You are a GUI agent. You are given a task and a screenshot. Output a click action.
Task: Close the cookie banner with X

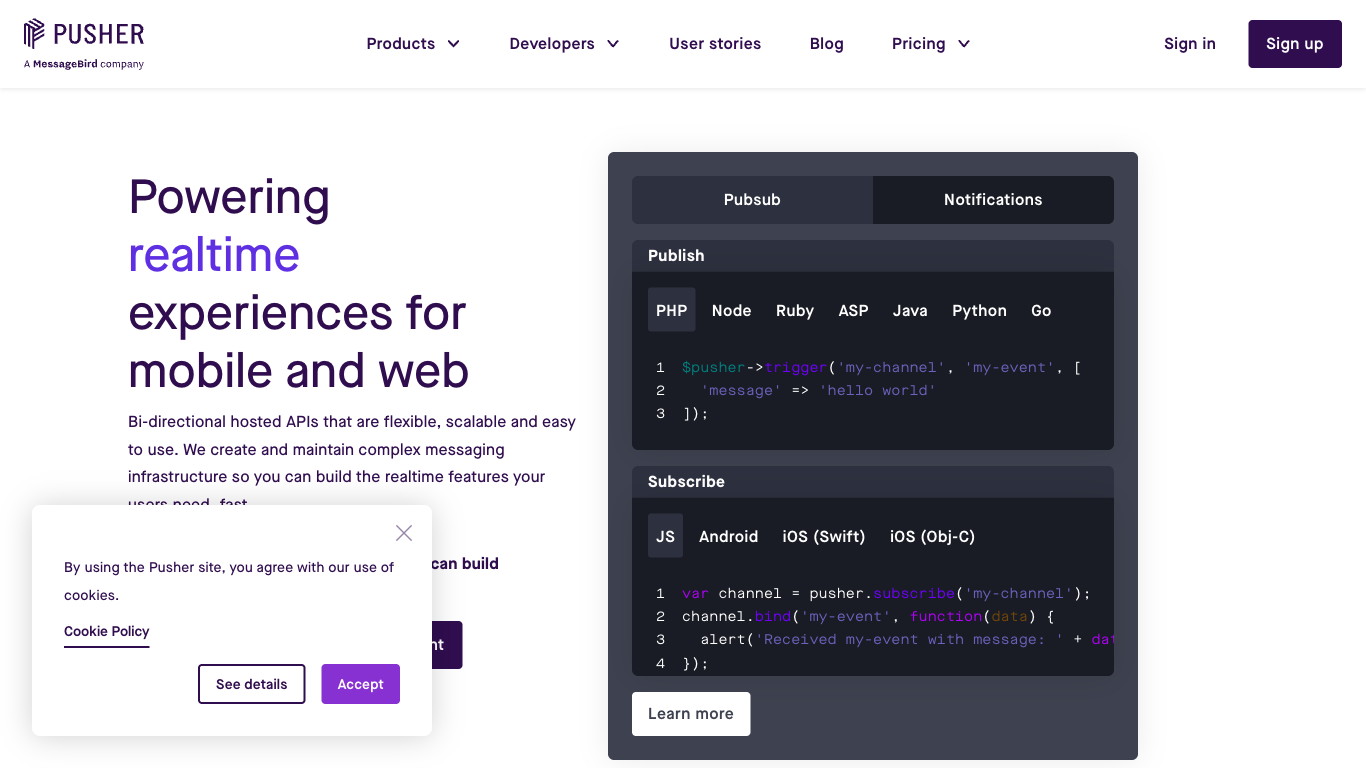click(x=404, y=533)
